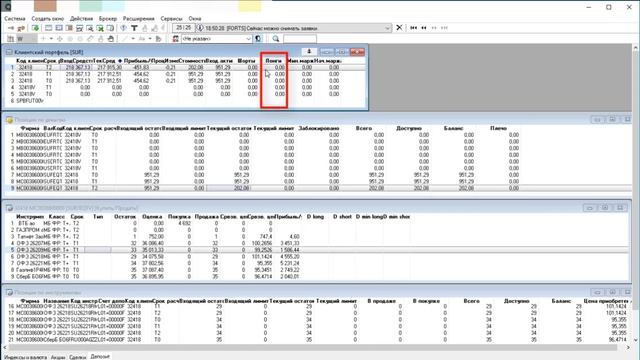640x360 pixels.
Task: Click the Доступно header in money positions table
Action: [409, 128]
